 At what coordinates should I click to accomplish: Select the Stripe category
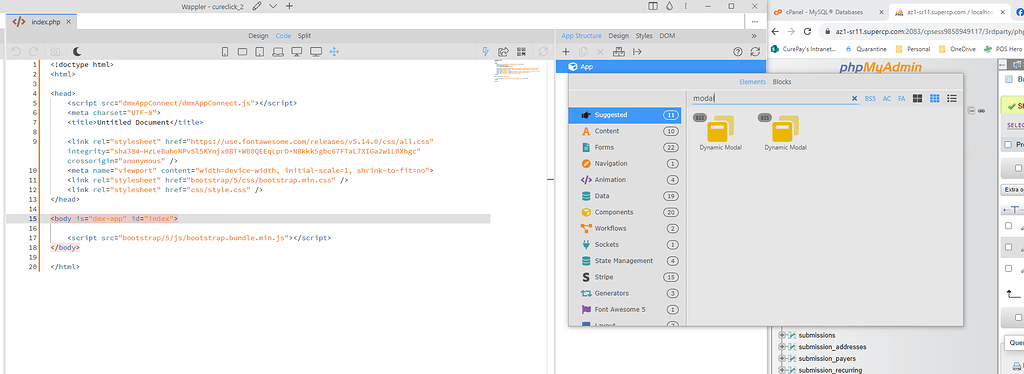(624, 277)
